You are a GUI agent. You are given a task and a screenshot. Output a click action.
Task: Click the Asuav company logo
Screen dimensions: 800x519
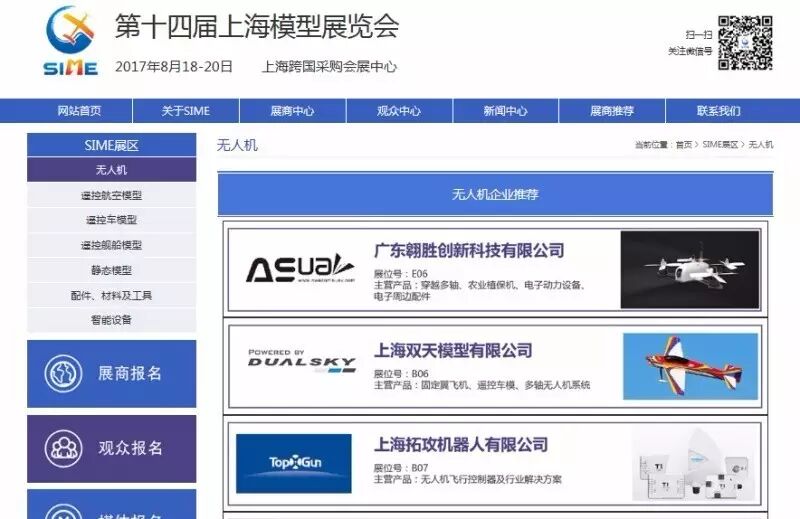(x=301, y=268)
